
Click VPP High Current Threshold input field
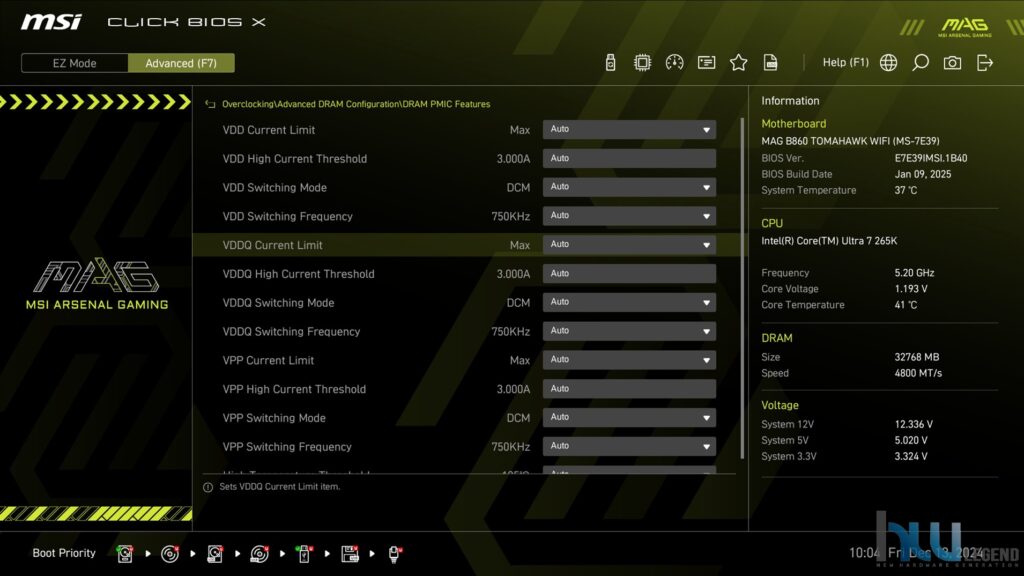click(x=629, y=389)
